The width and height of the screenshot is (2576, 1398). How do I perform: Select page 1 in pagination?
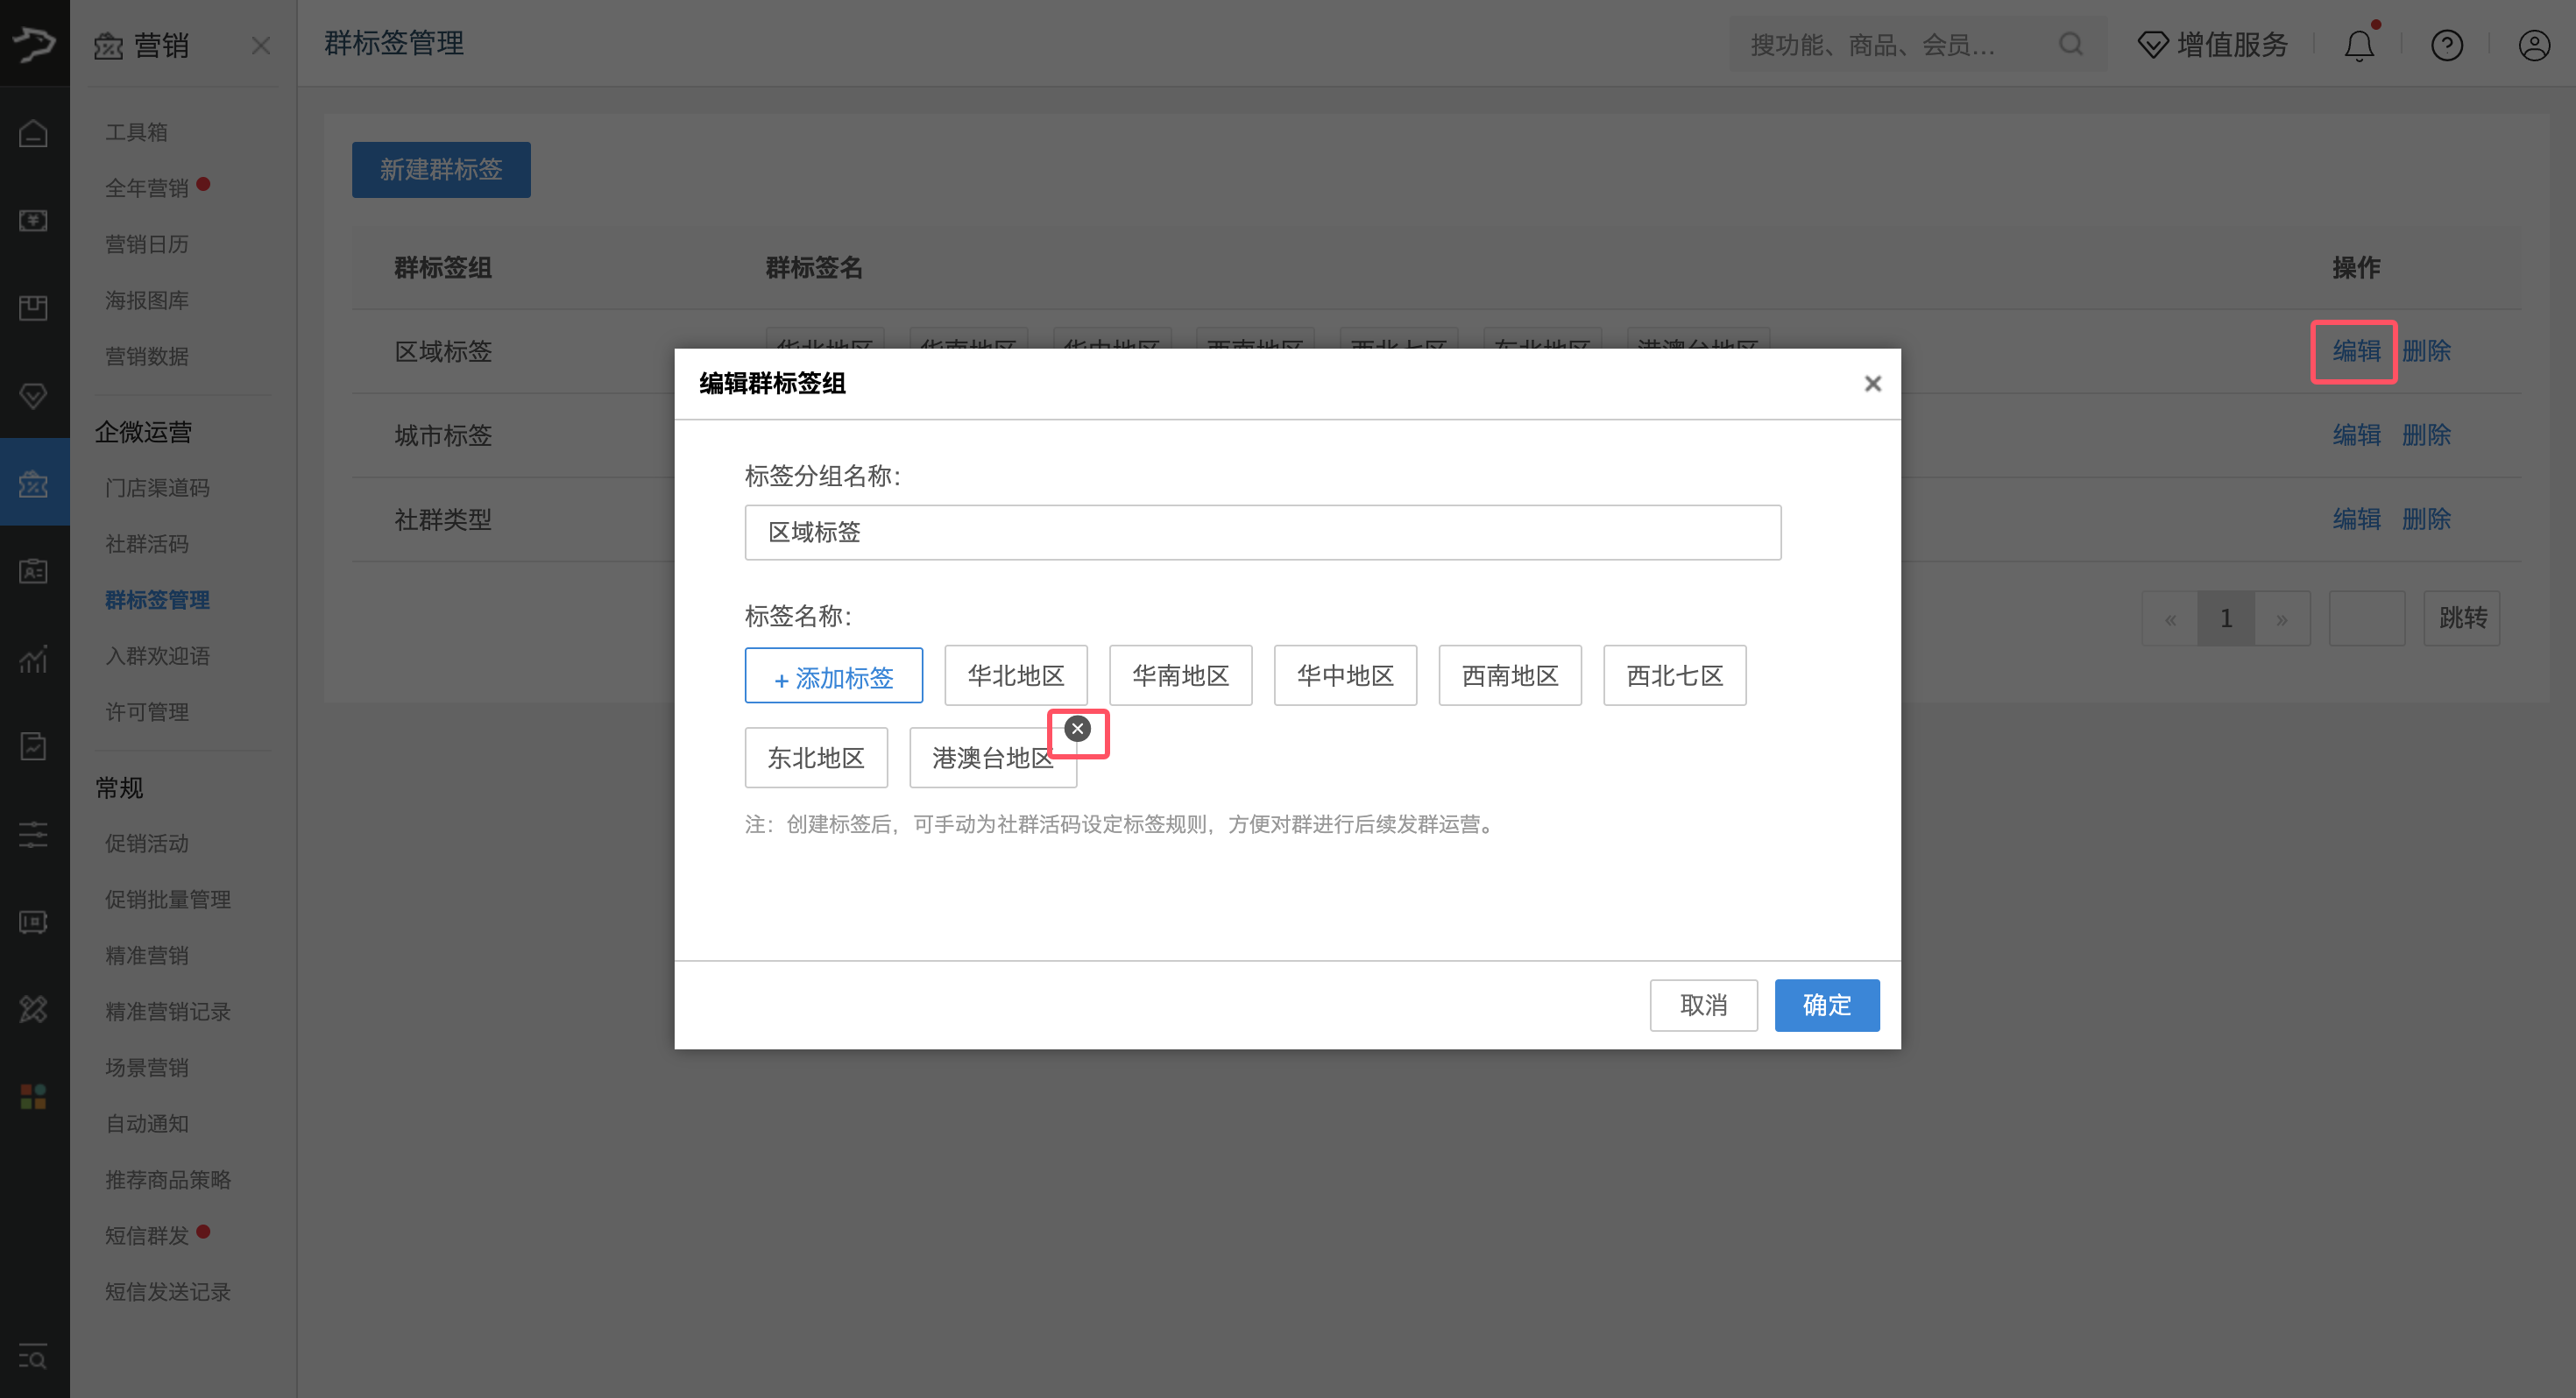(2226, 619)
